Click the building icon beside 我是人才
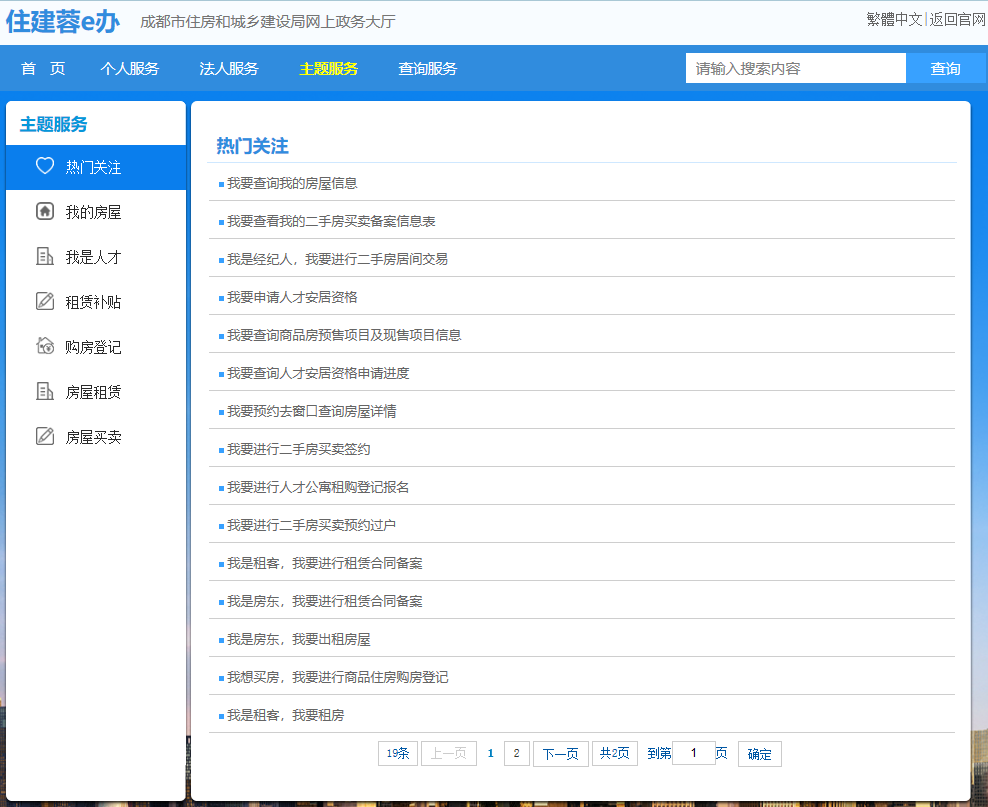Screen dimensions: 988x807 tap(45, 256)
